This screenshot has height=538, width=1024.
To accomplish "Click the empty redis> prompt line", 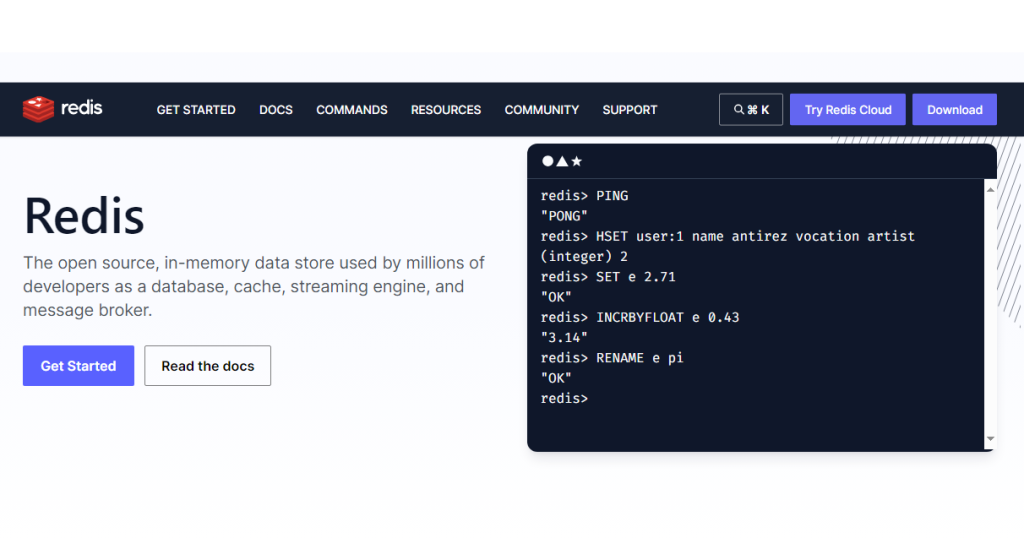I will (564, 398).
